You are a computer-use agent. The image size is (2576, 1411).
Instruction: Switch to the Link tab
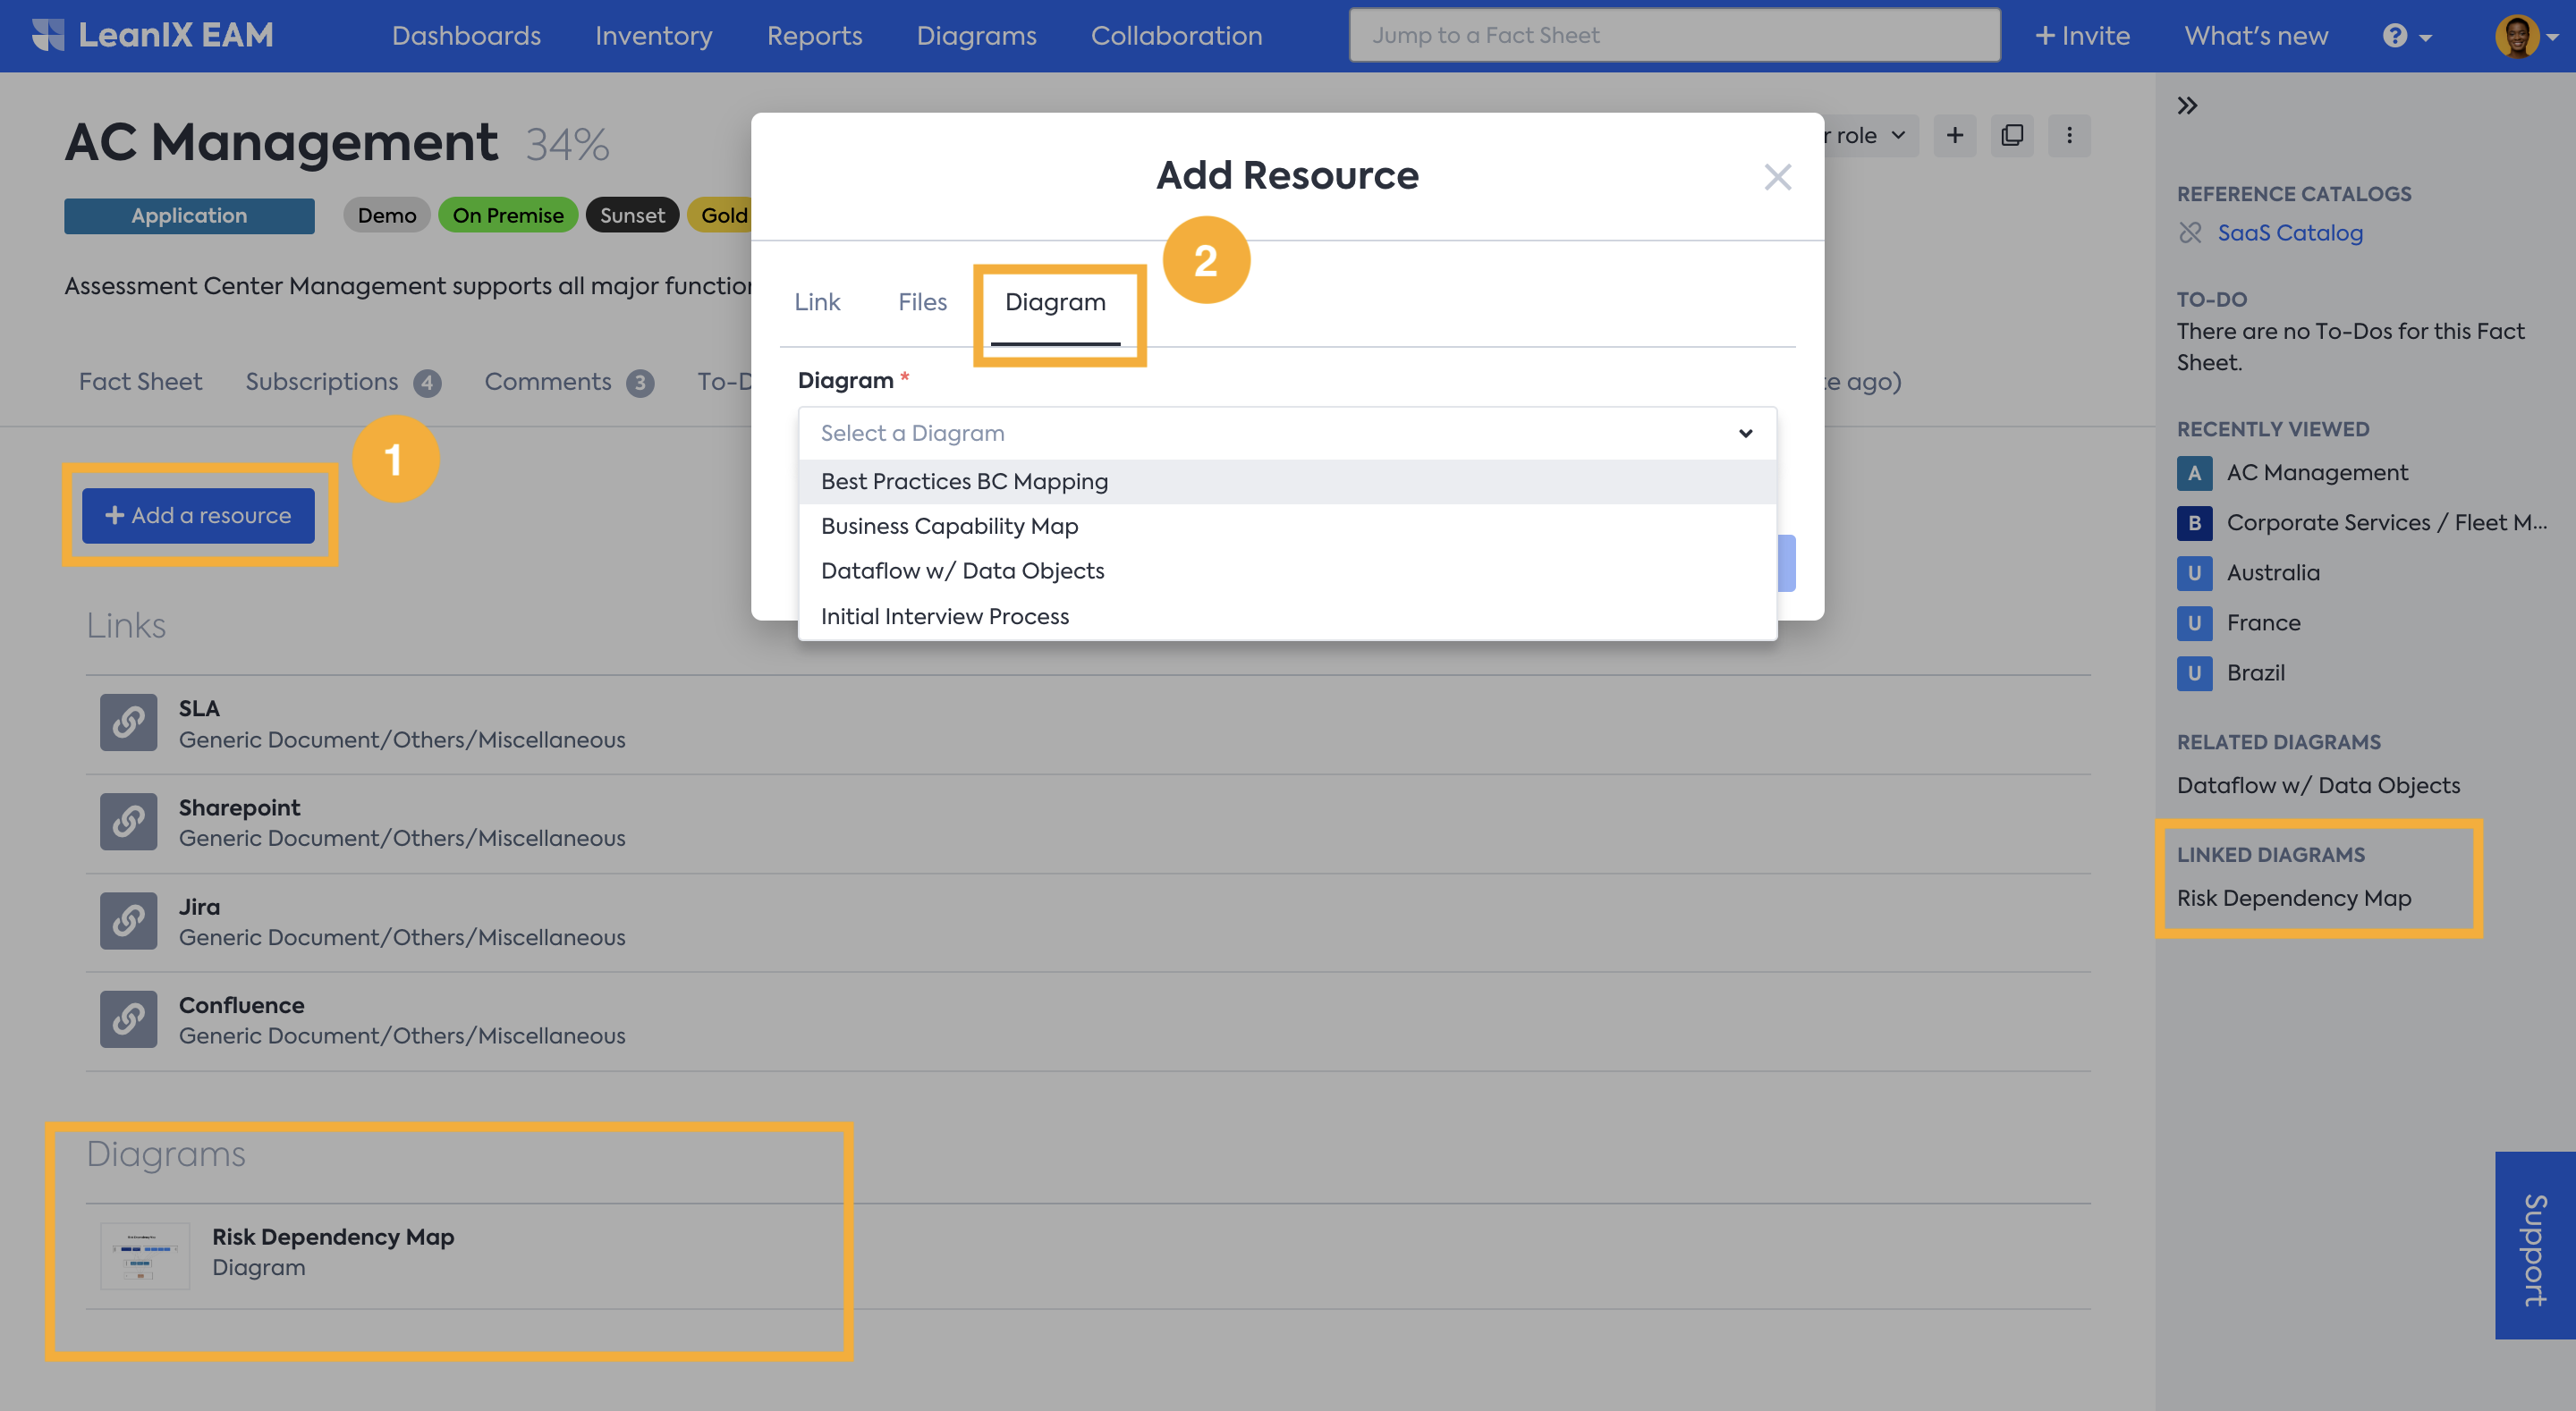[816, 302]
